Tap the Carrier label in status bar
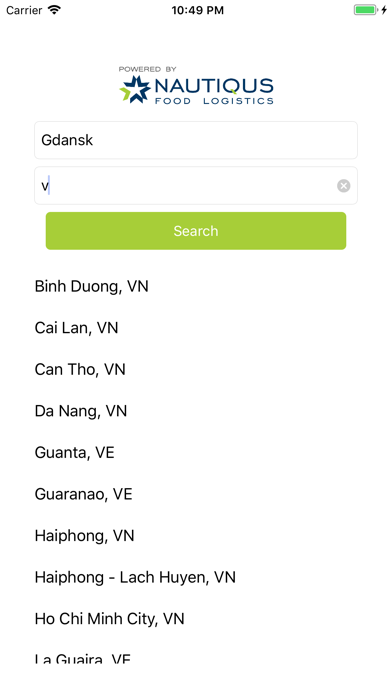Image resolution: width=392 pixels, height=696 pixels. point(24,10)
